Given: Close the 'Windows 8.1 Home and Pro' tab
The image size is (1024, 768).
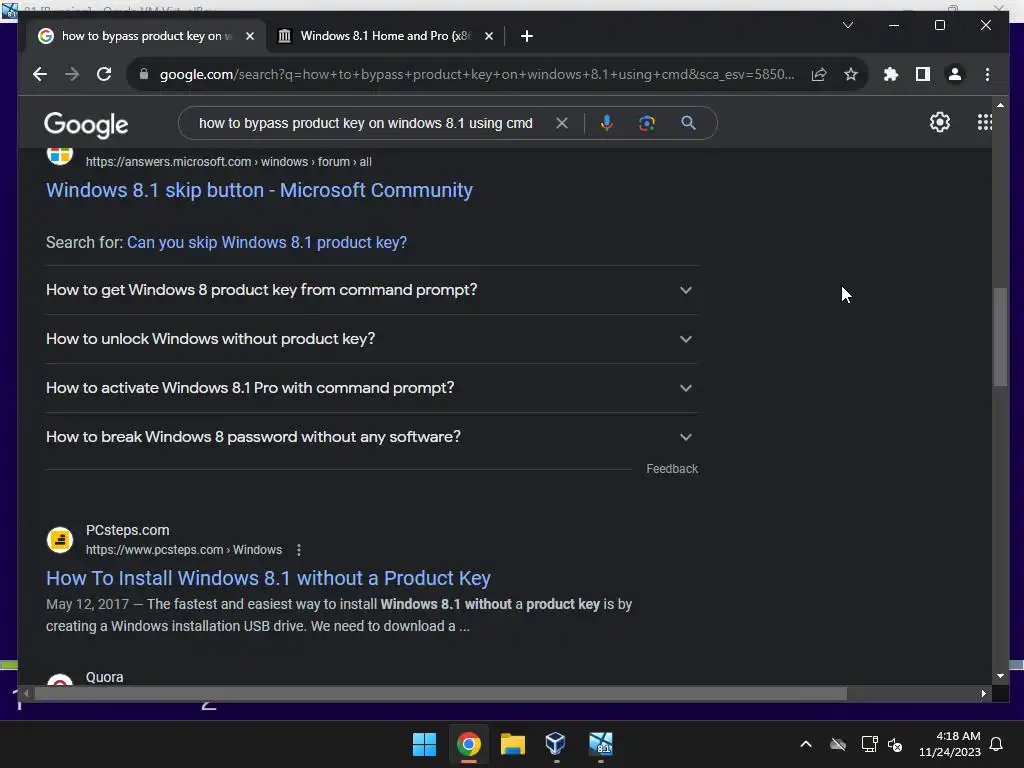Looking at the screenshot, I should point(488,36).
